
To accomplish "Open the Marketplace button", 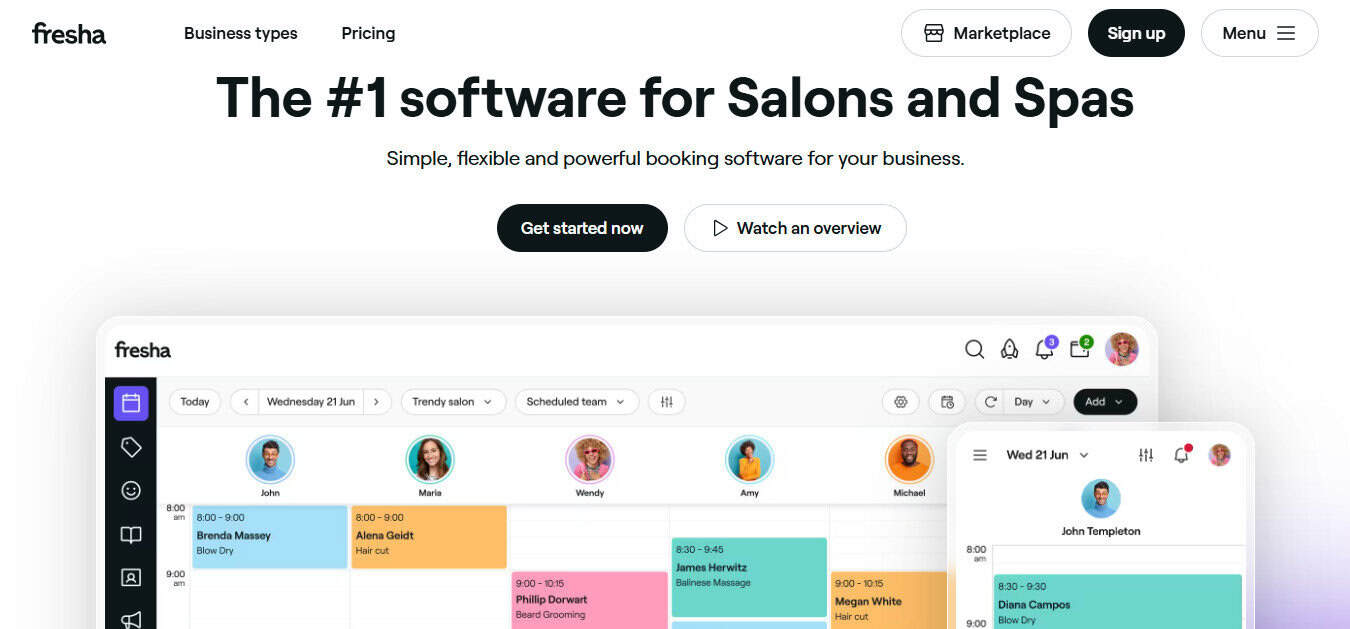I will [x=986, y=33].
